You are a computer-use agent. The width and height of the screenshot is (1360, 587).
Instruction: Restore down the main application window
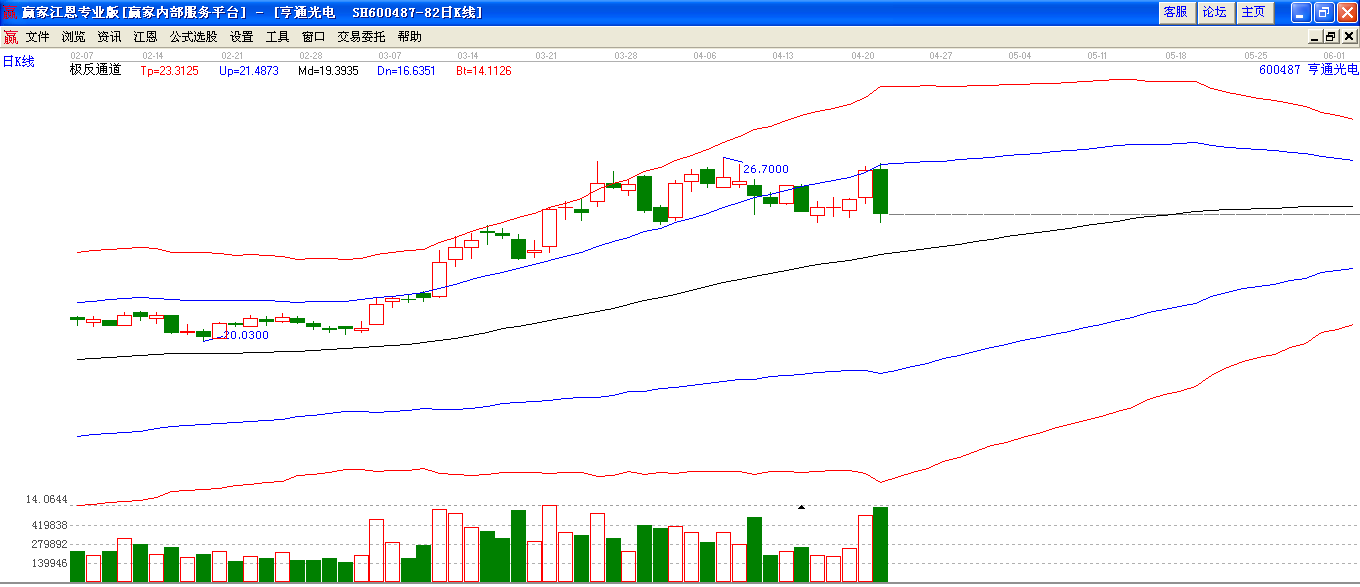(1324, 12)
